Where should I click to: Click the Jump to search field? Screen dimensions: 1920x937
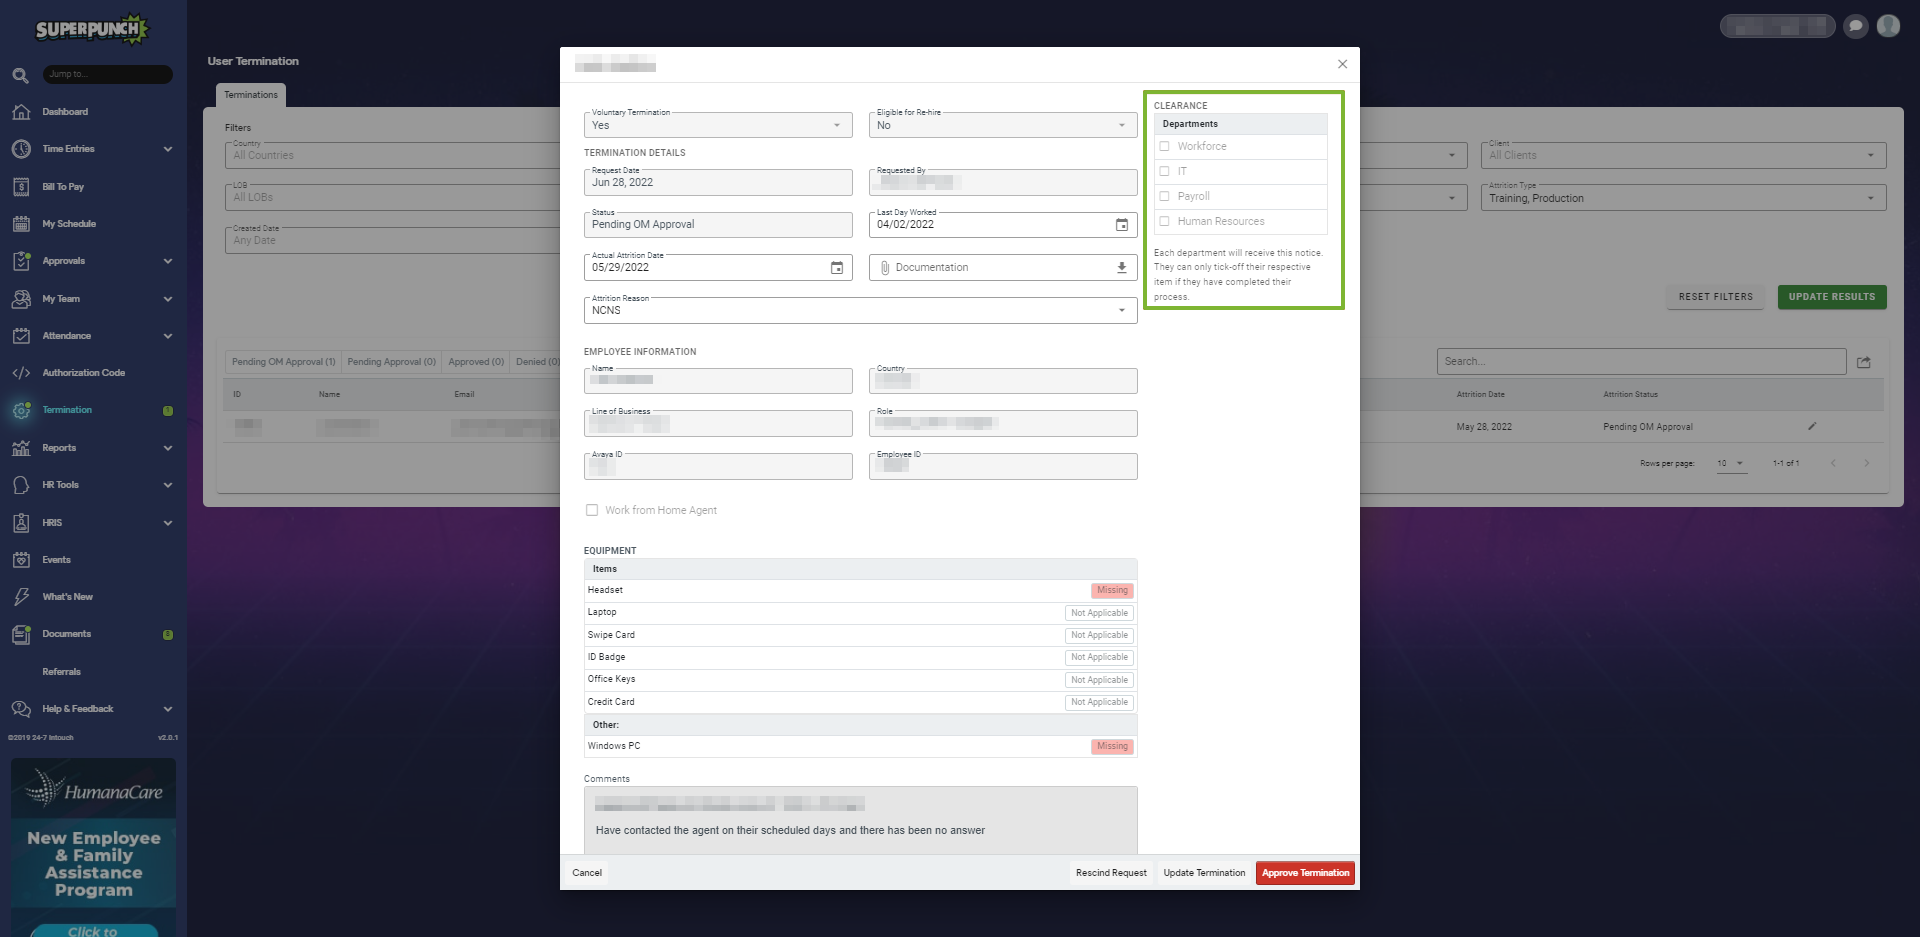pyautogui.click(x=108, y=74)
